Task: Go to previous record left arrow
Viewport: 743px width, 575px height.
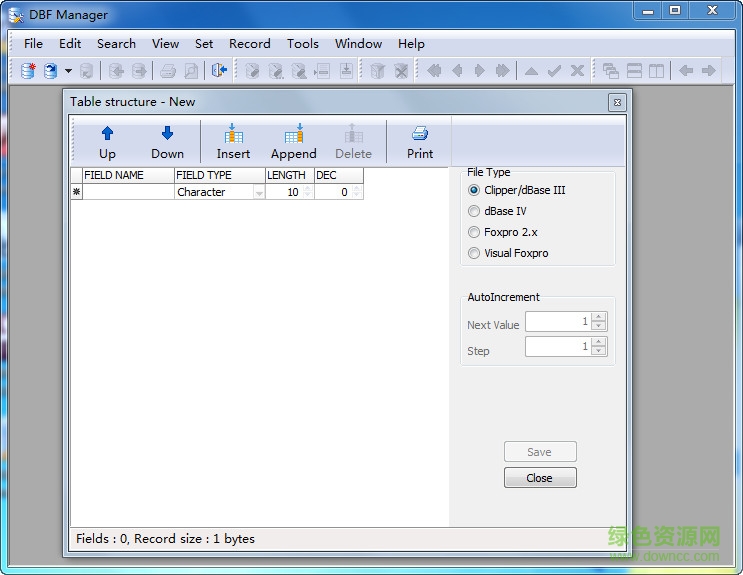Action: (457, 71)
